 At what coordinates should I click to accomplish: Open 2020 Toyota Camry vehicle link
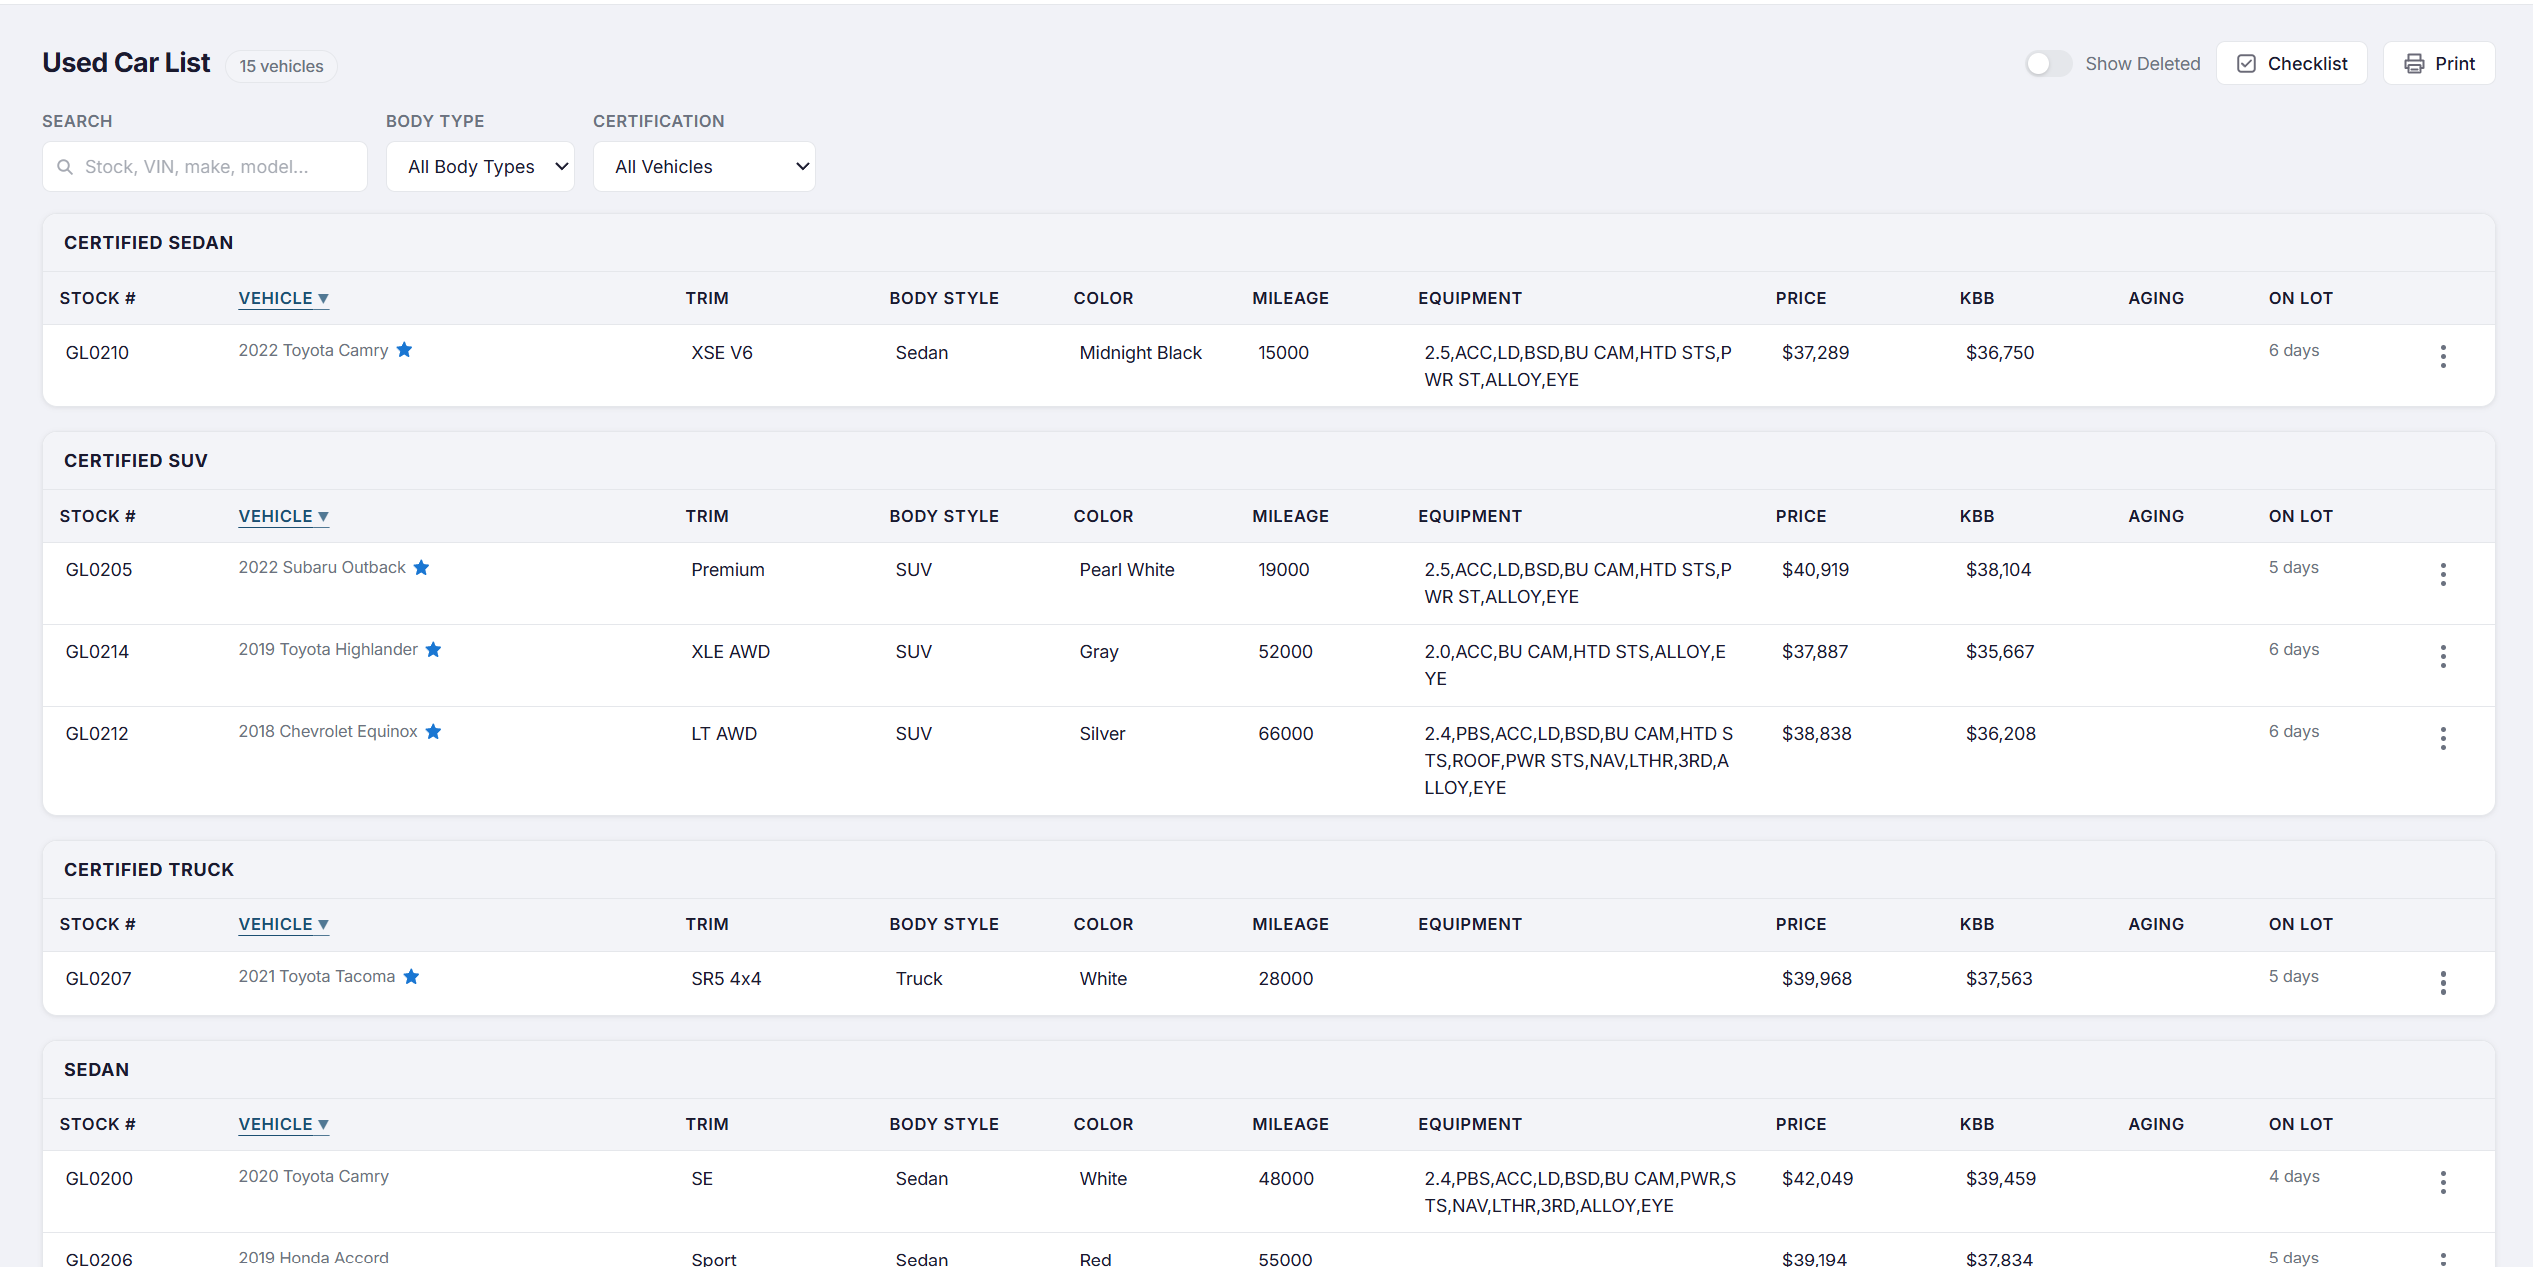point(313,1176)
